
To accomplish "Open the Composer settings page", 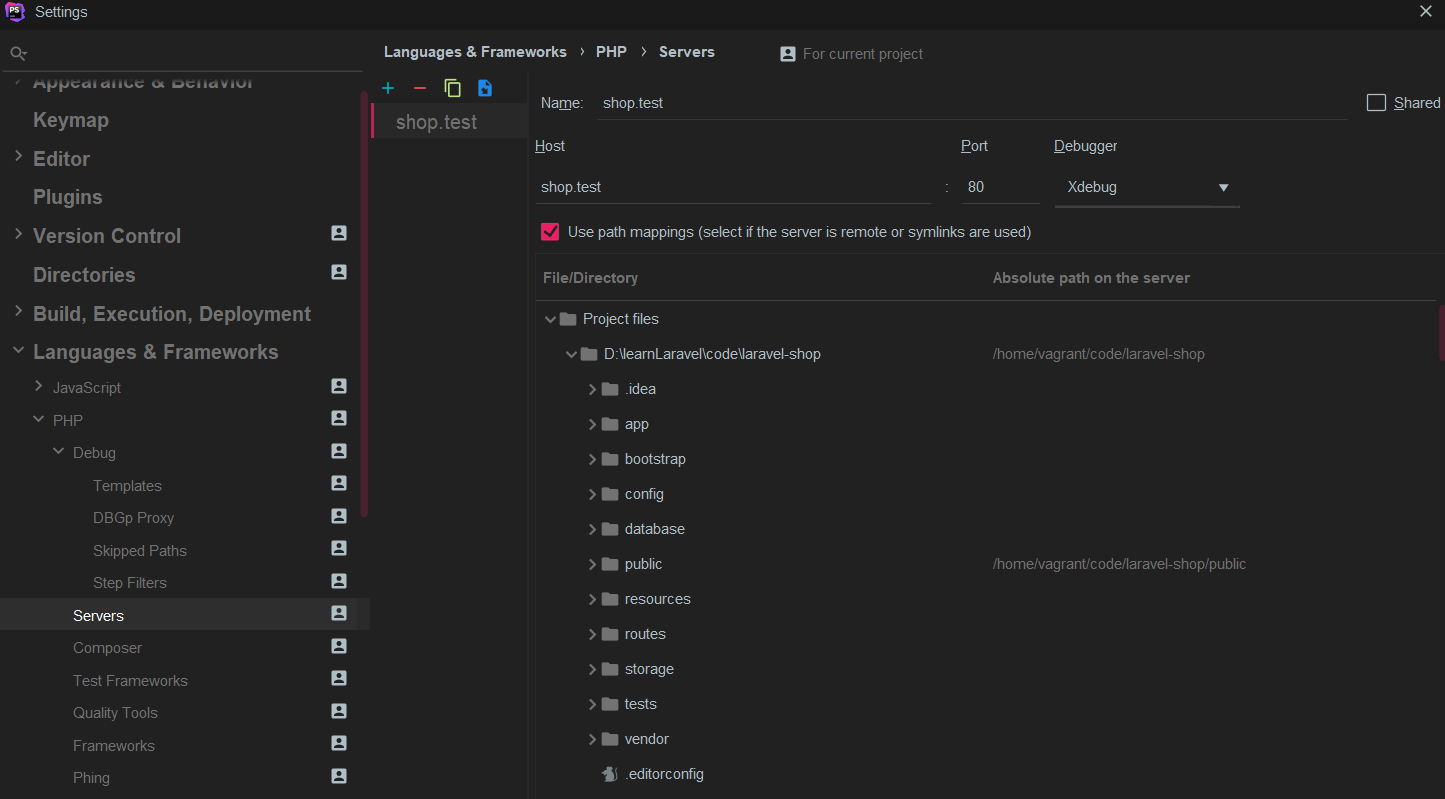I will 107,648.
